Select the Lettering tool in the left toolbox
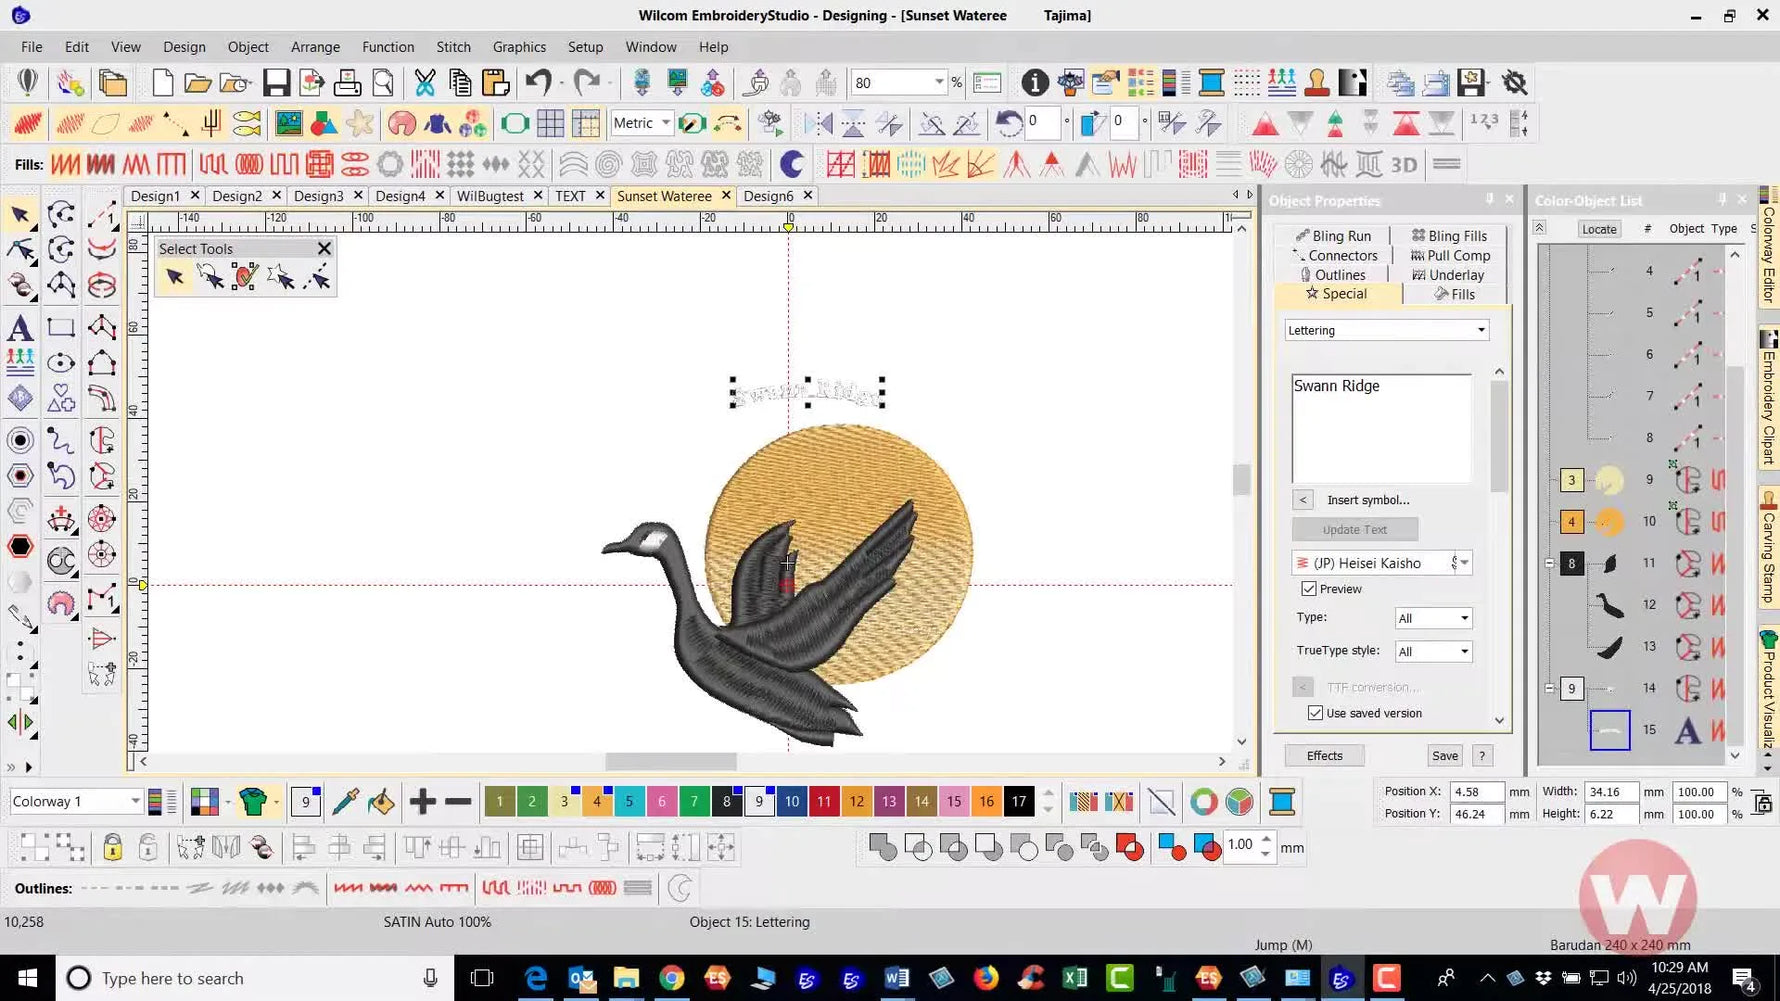 coord(21,327)
